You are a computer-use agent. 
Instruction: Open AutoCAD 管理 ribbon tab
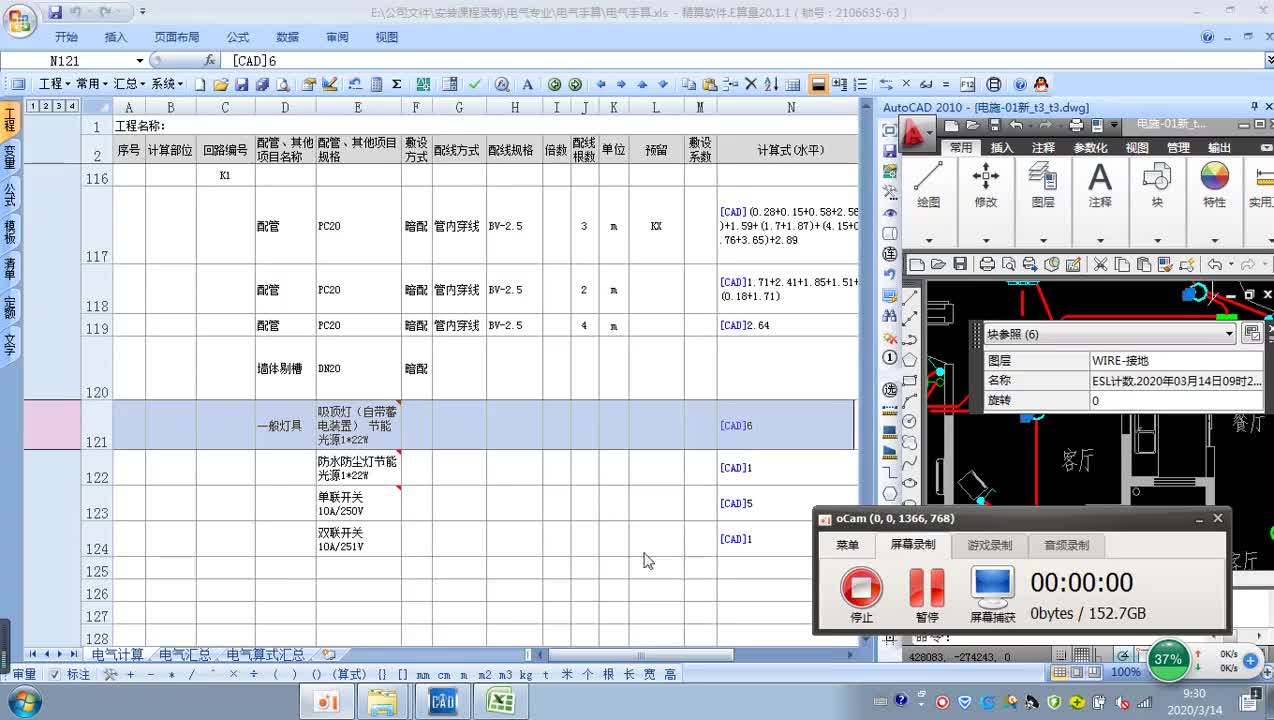point(1178,147)
